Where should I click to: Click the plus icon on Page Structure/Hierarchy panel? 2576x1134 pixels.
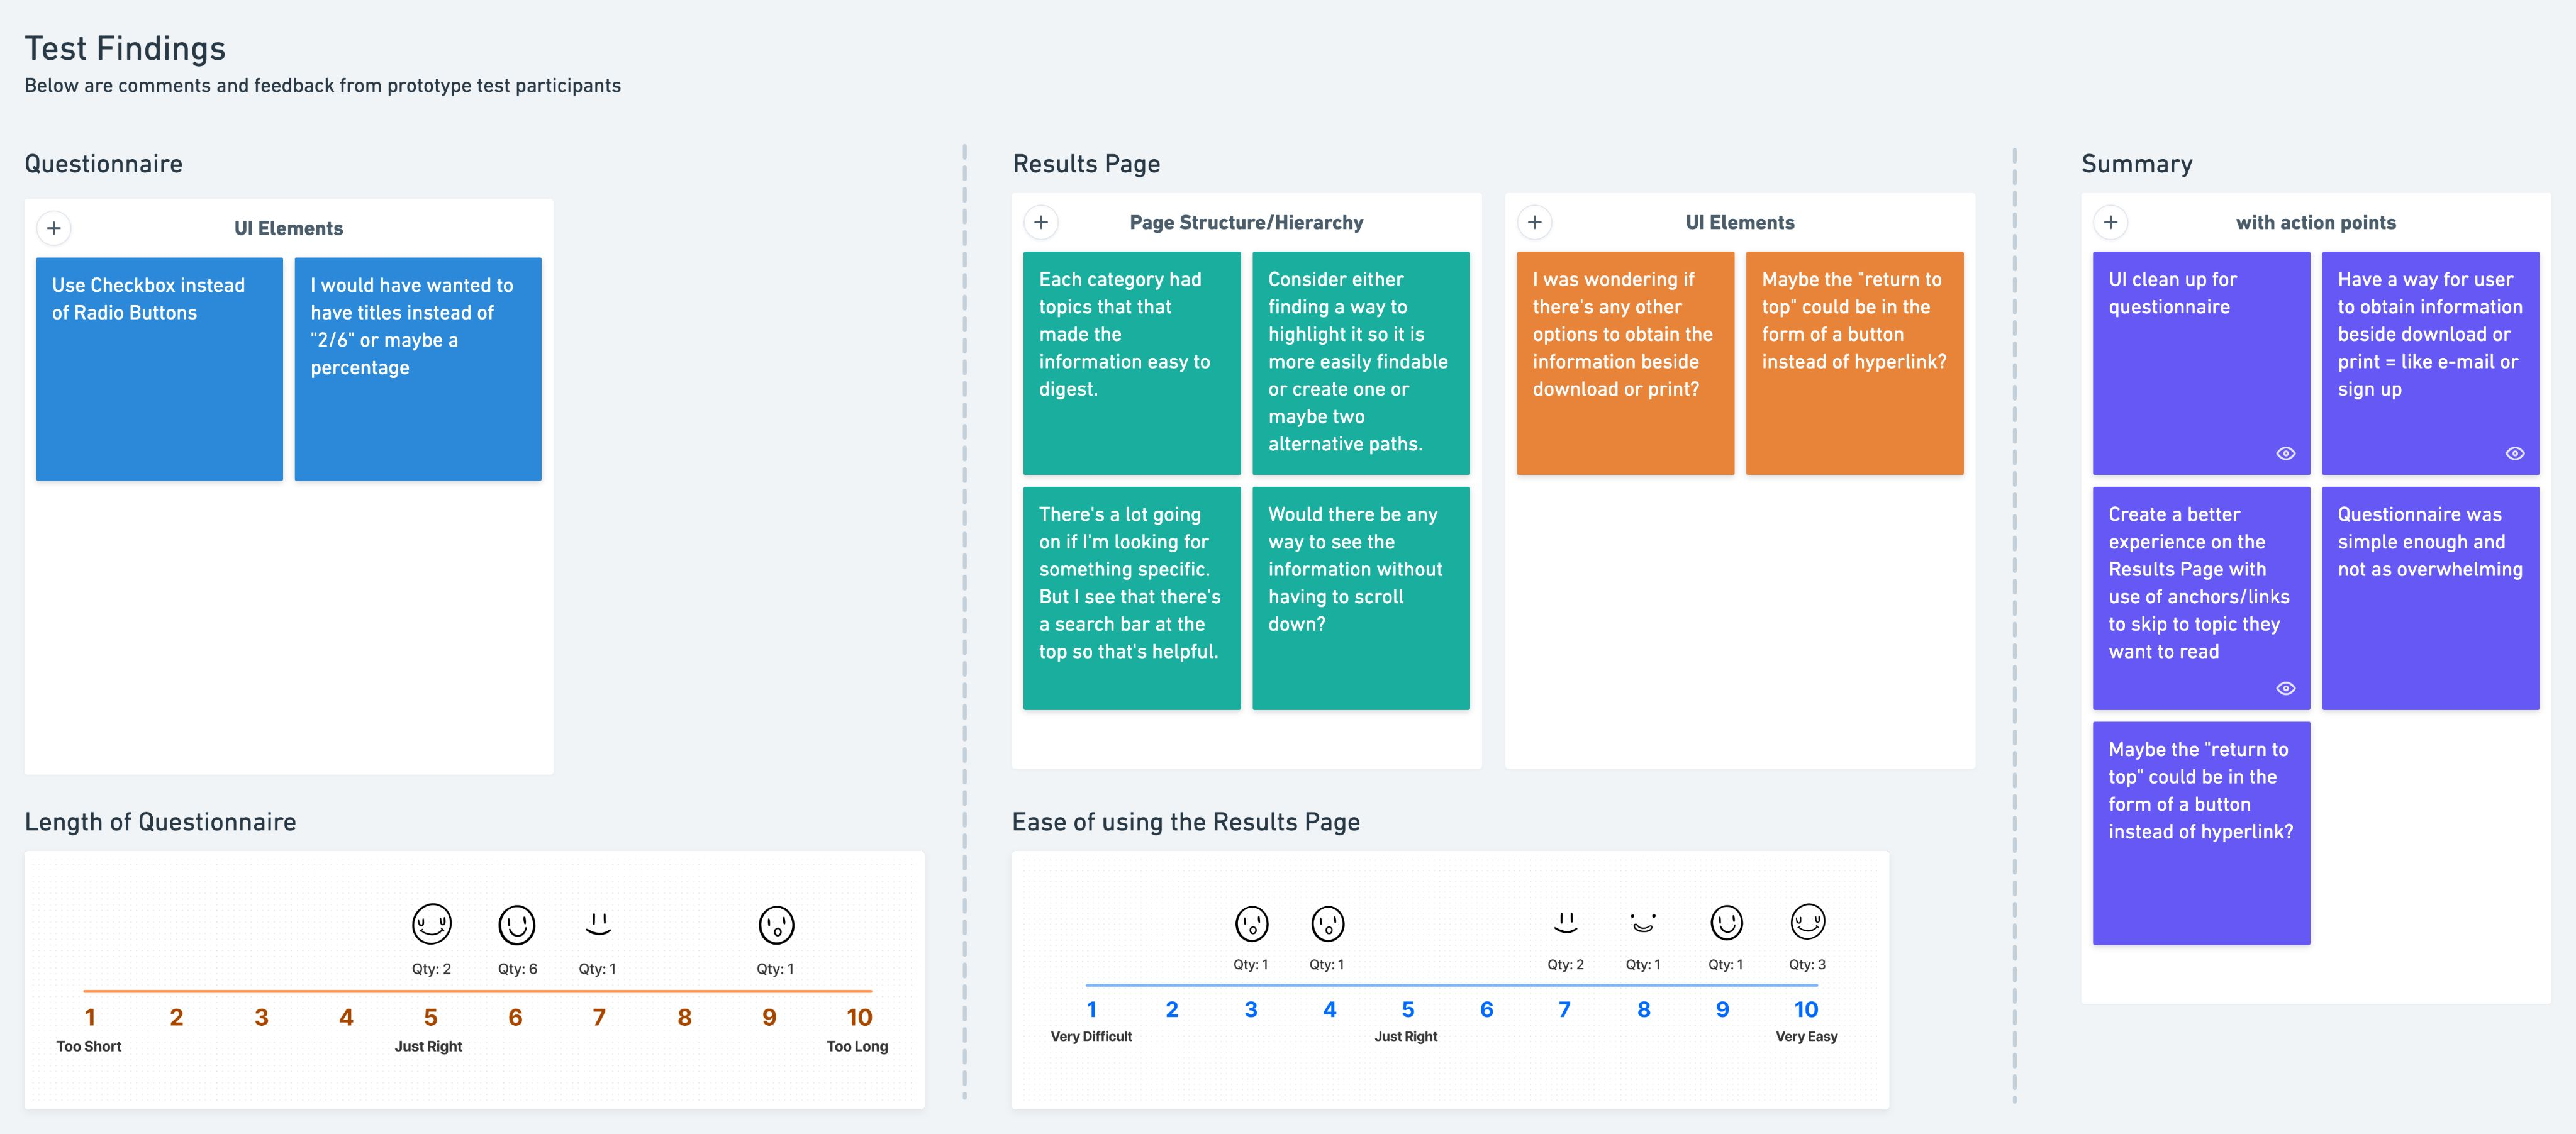point(1041,222)
